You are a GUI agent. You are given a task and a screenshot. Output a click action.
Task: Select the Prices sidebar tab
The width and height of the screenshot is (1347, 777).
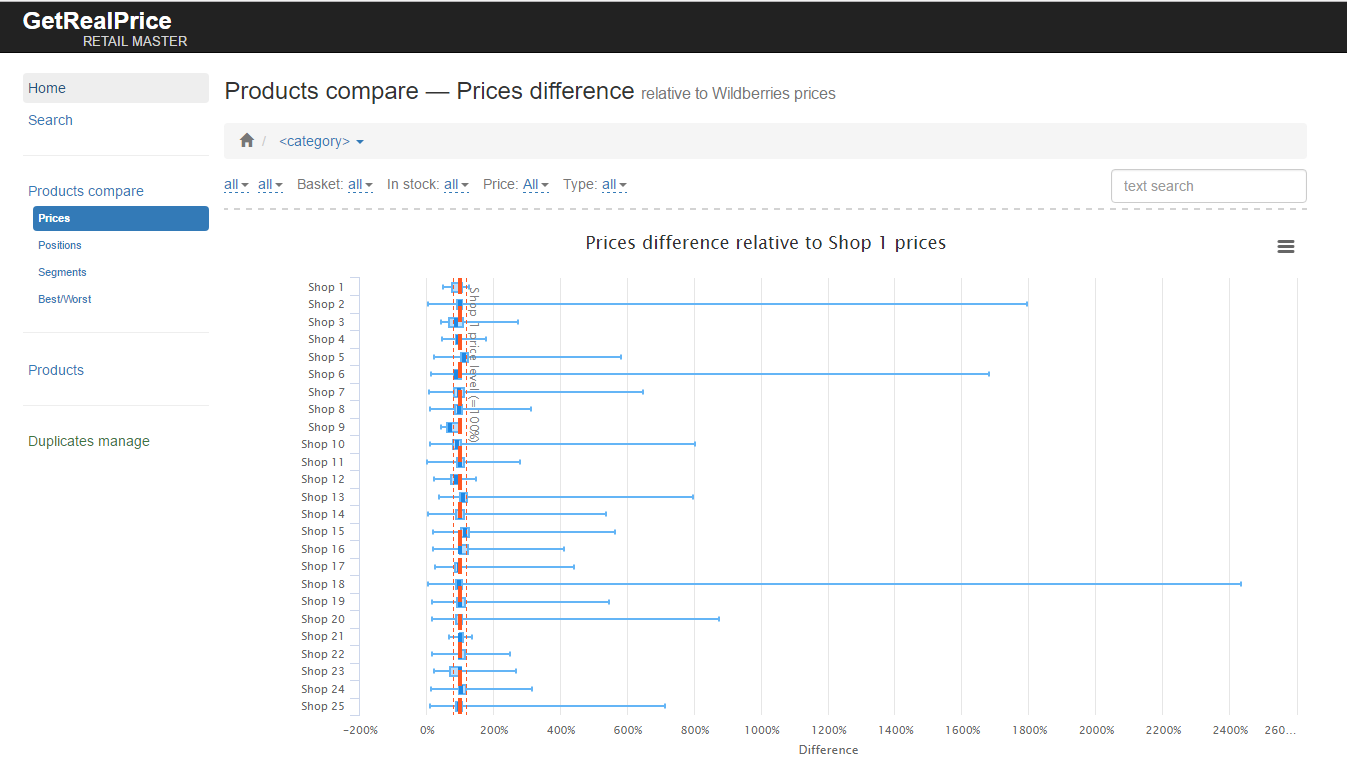tap(121, 218)
